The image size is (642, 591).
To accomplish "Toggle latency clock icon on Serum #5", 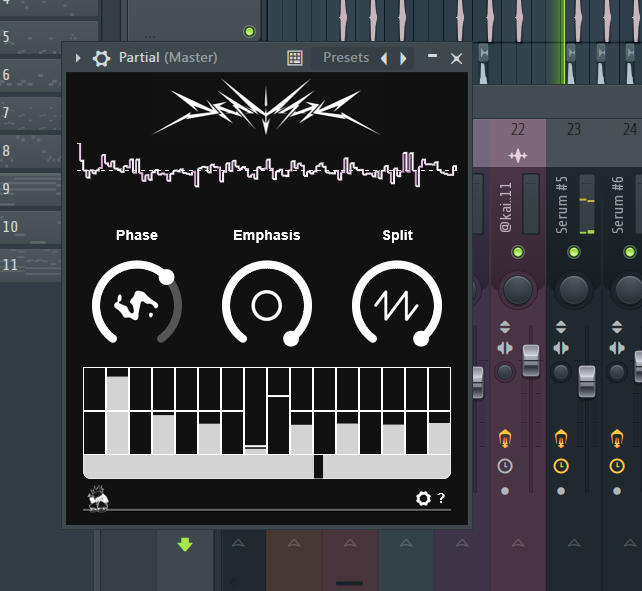I will pos(561,466).
